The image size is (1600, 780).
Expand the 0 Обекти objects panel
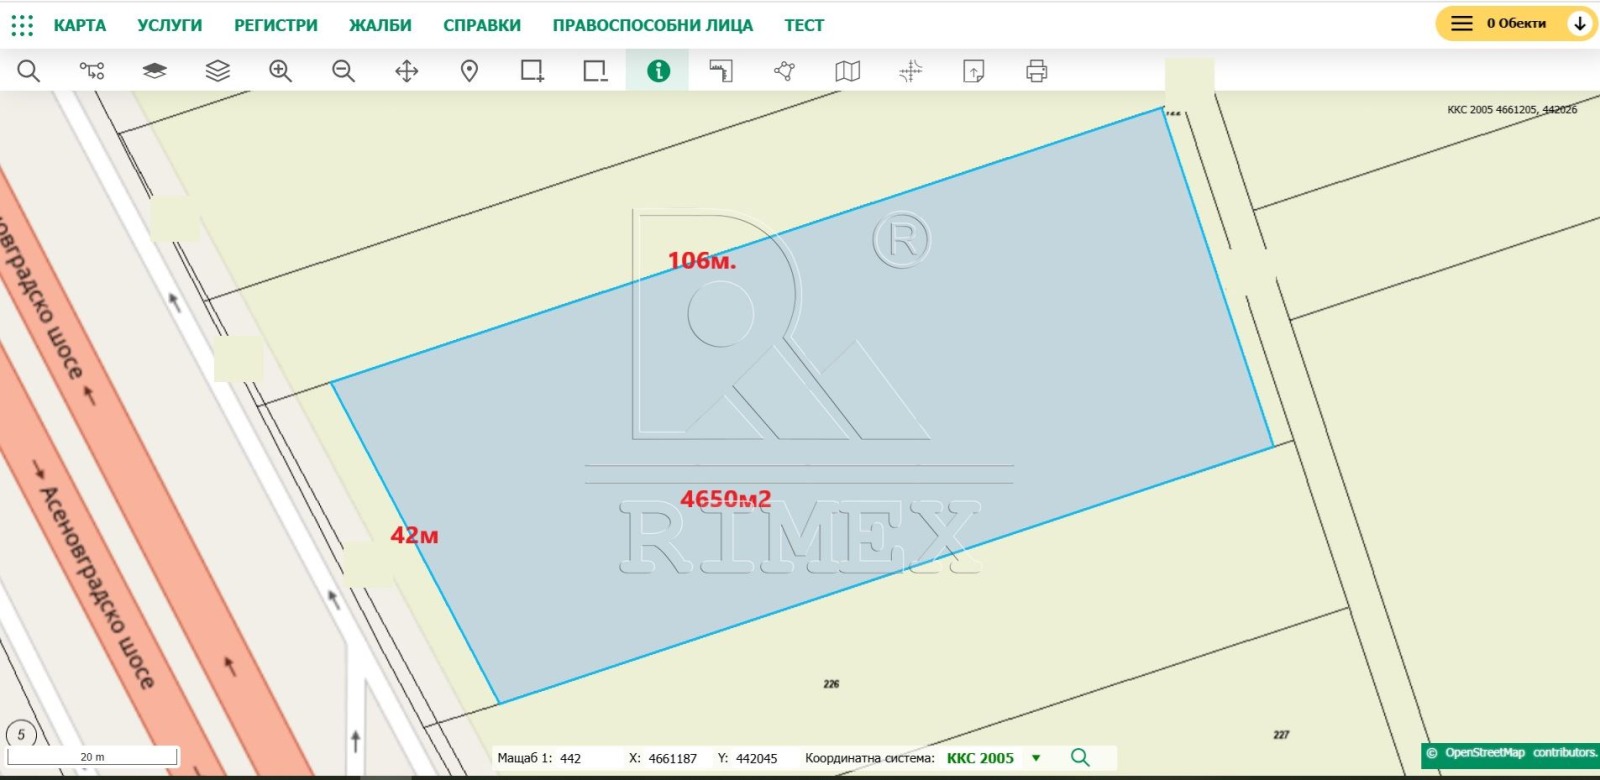1515,23
